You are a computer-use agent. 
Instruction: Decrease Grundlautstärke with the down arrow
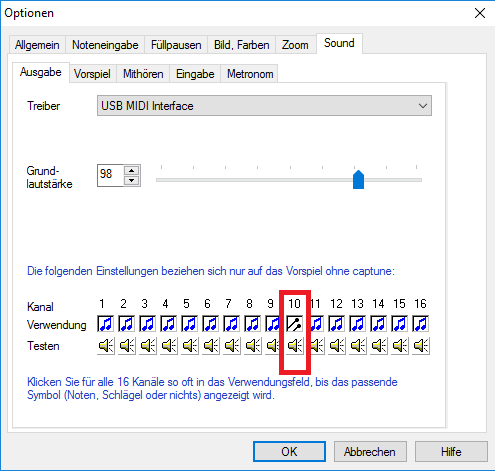coord(132,180)
